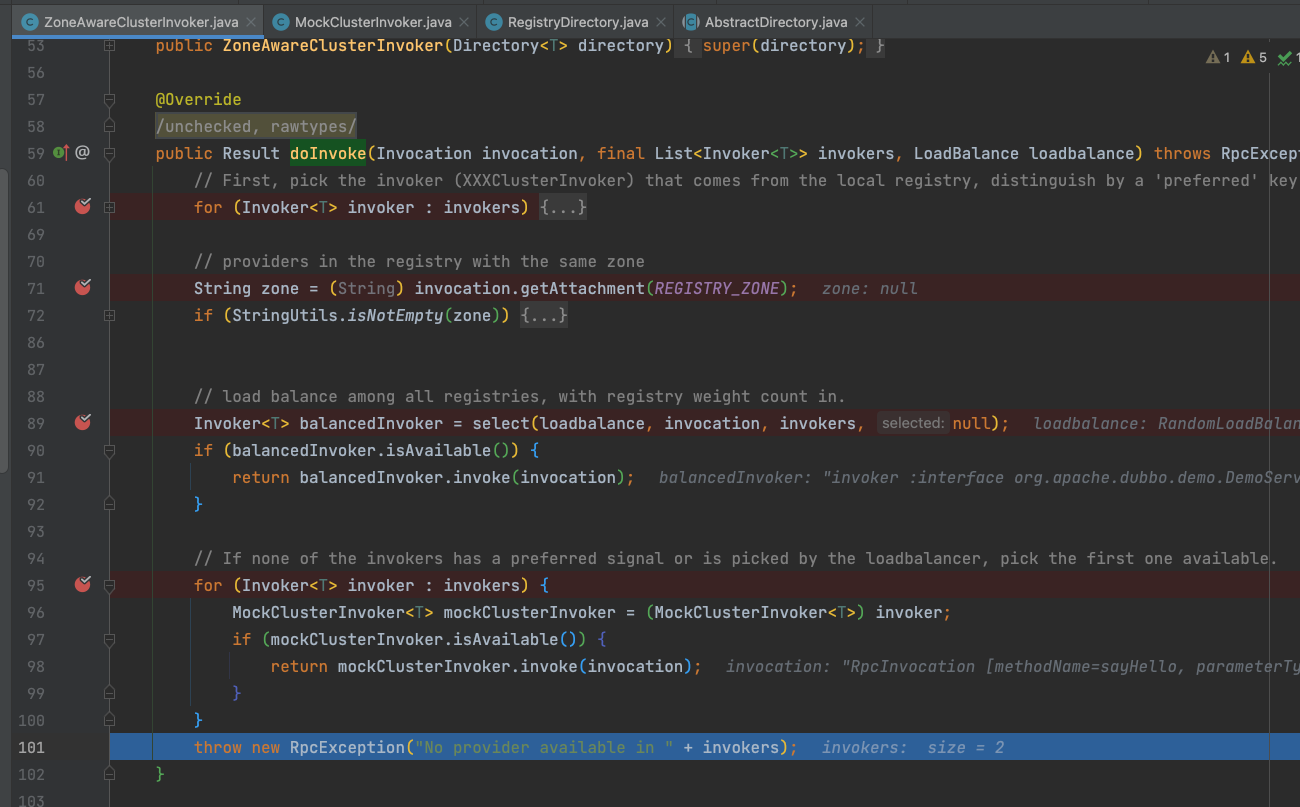The width and height of the screenshot is (1300, 807).
Task: Click the 'selected:' parameter hint on line 89
Action: coord(913,423)
